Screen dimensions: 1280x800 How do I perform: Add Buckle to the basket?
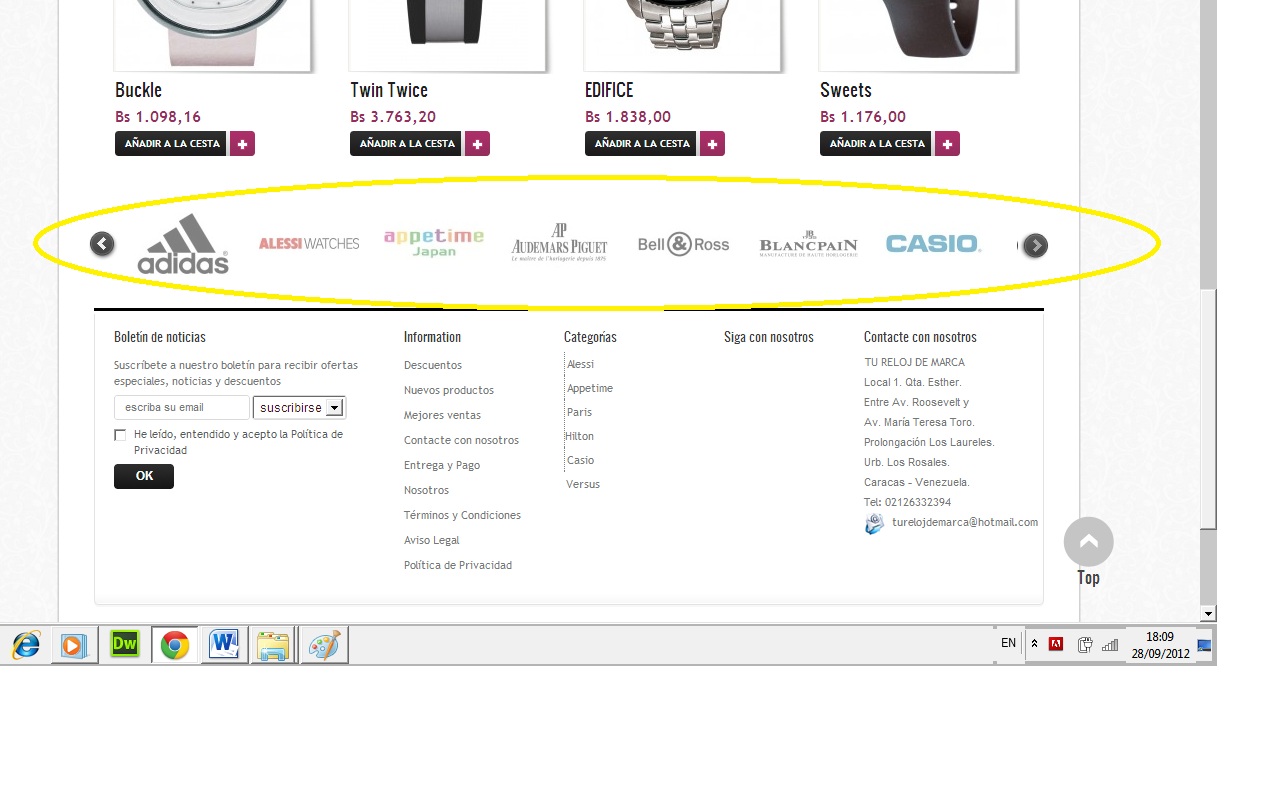(x=172, y=144)
